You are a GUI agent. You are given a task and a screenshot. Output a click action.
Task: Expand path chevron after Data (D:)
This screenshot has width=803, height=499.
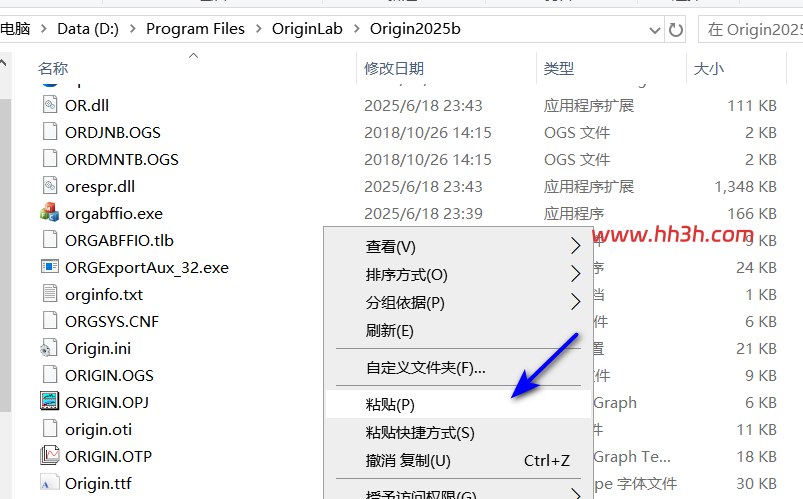[x=133, y=29]
